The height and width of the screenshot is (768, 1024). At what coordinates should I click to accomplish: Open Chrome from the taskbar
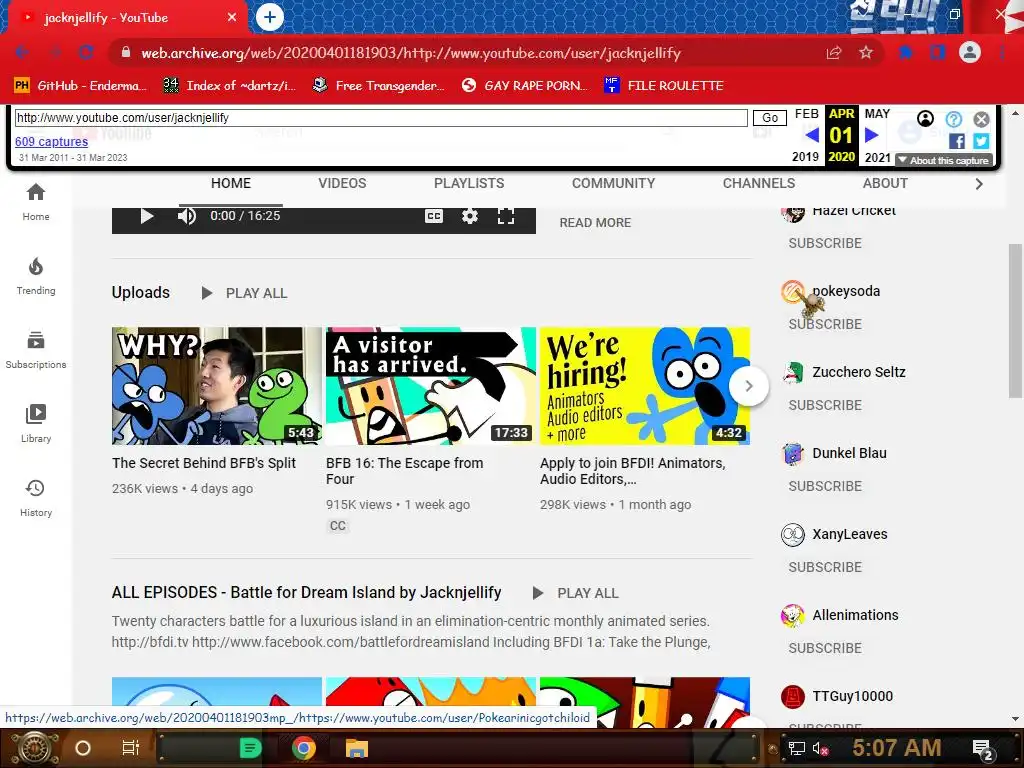tap(303, 748)
